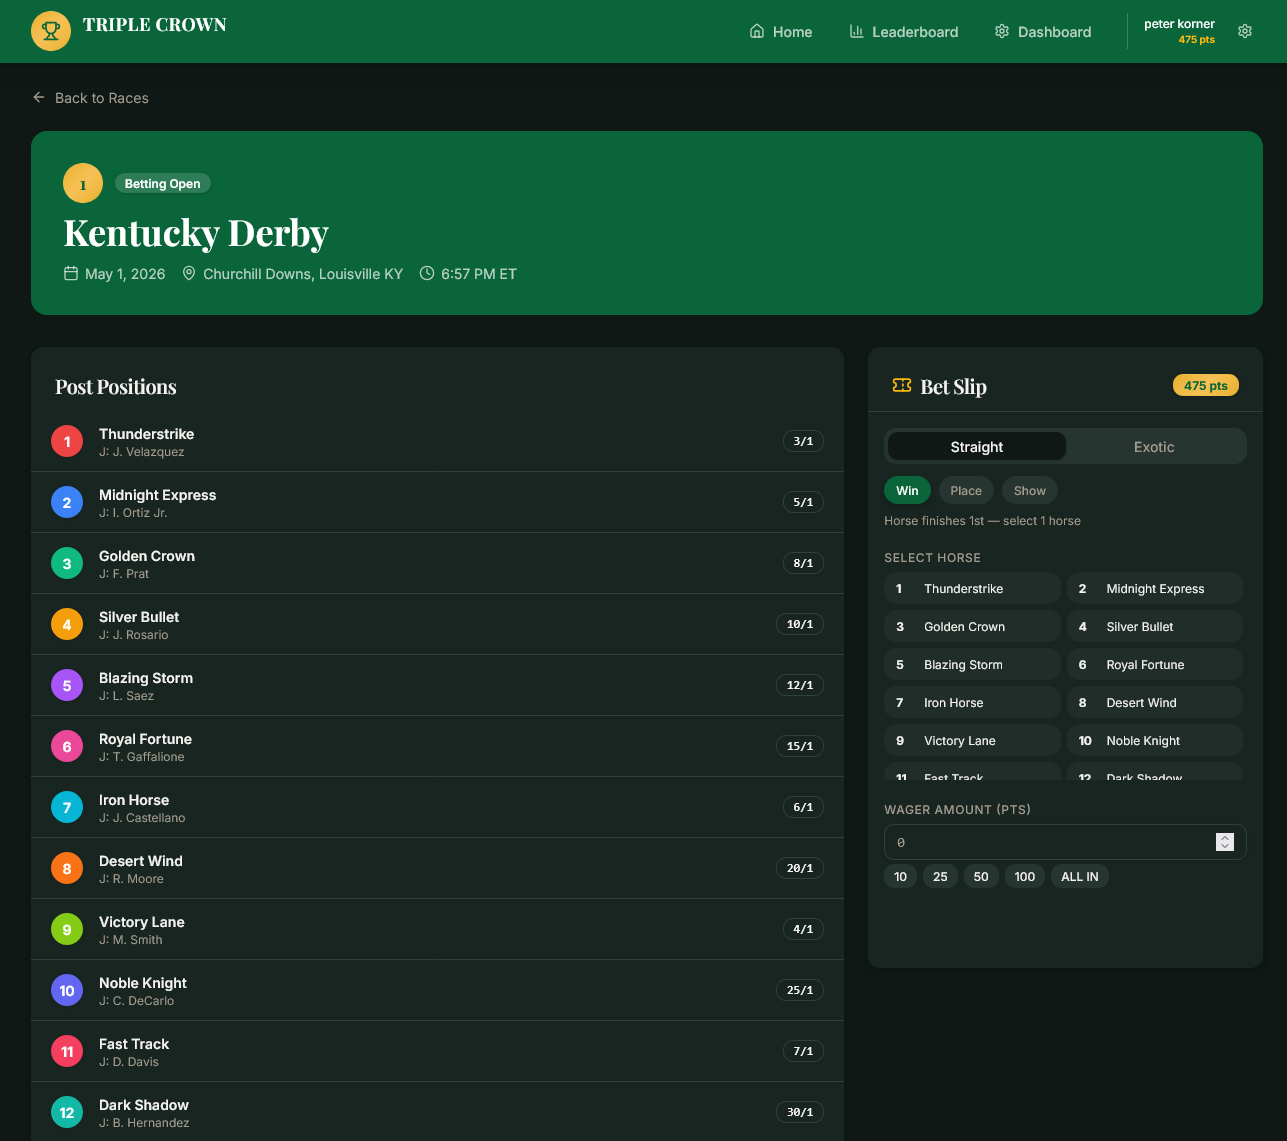Click the gold race number 1 medallion
The height and width of the screenshot is (1141, 1287).
pos(83,183)
